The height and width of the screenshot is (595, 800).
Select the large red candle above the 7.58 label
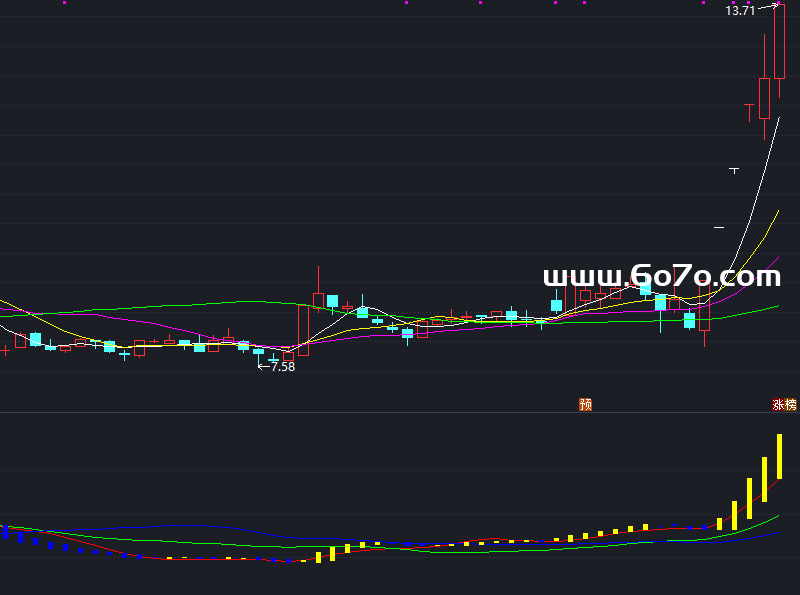[303, 331]
